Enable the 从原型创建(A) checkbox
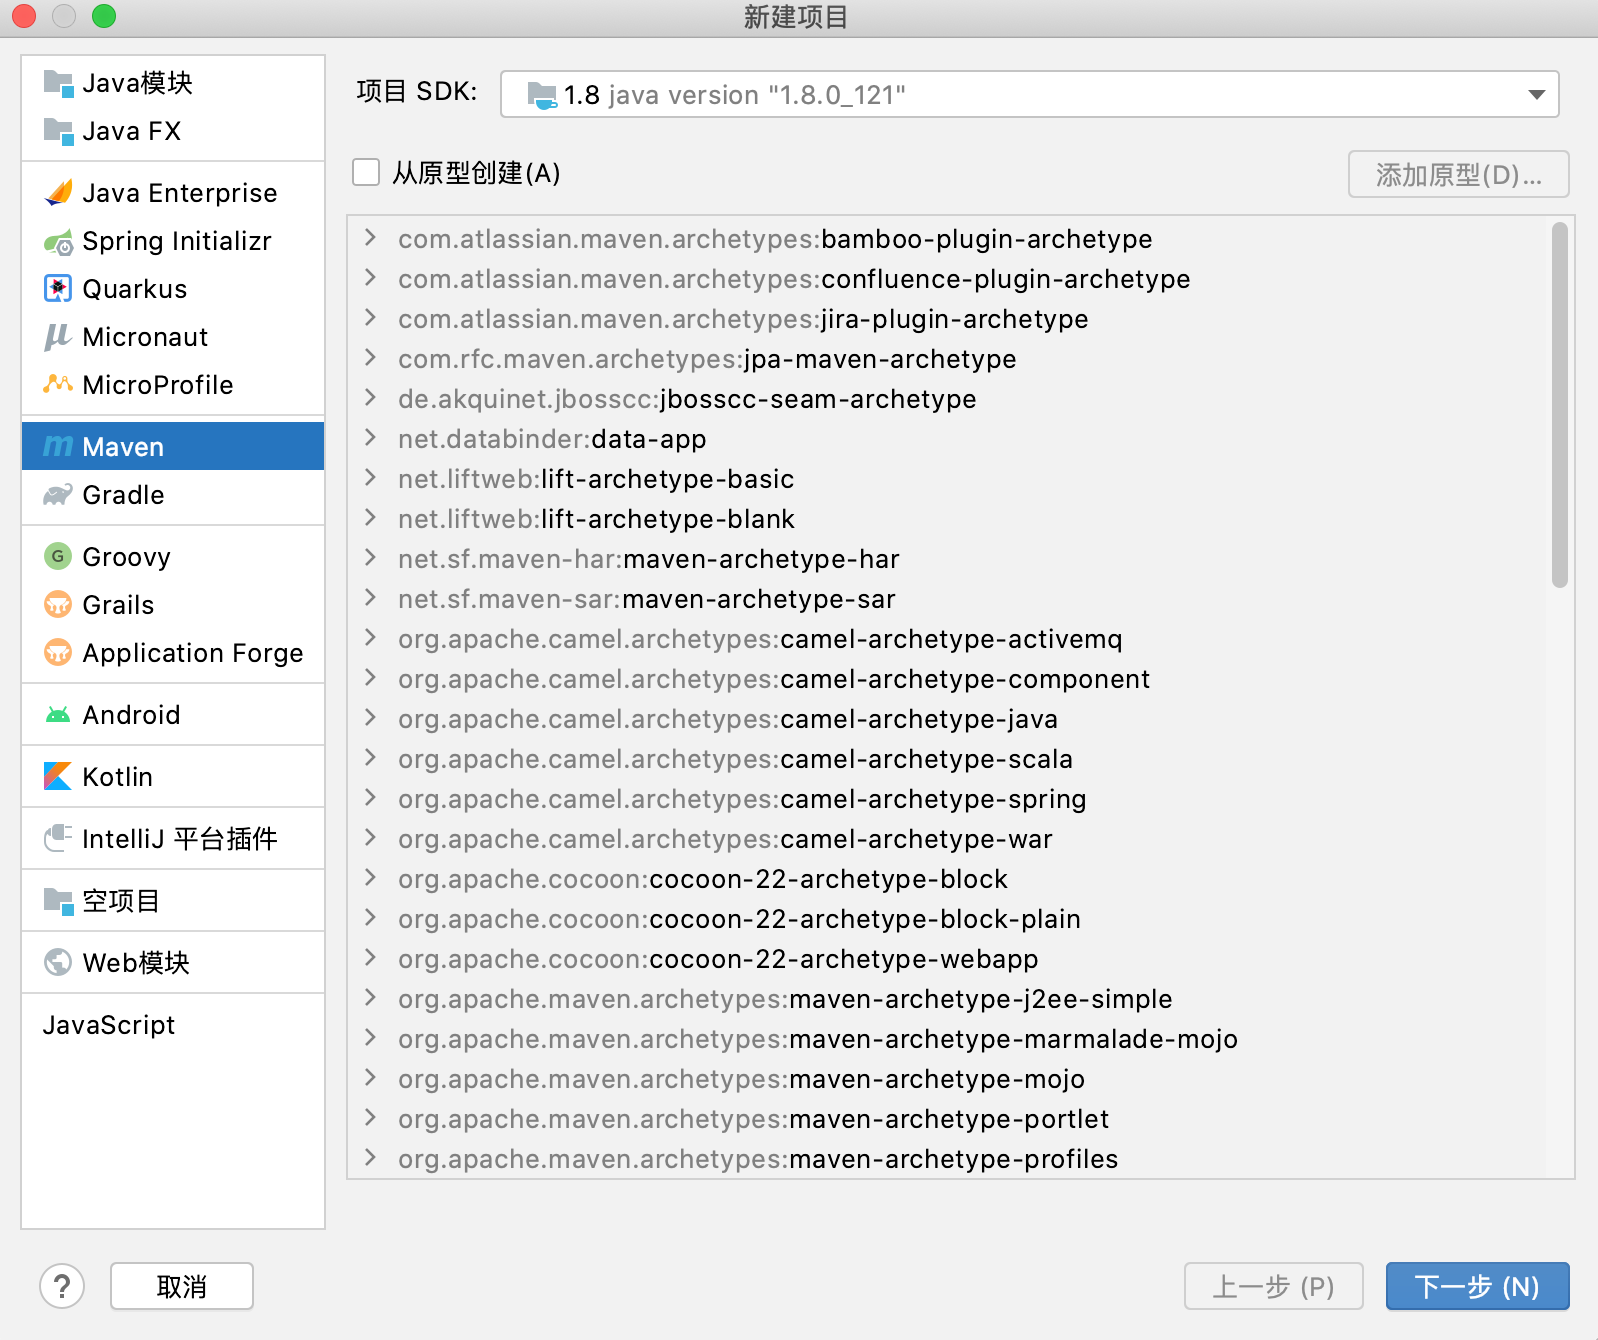The height and width of the screenshot is (1340, 1598). coord(366,173)
